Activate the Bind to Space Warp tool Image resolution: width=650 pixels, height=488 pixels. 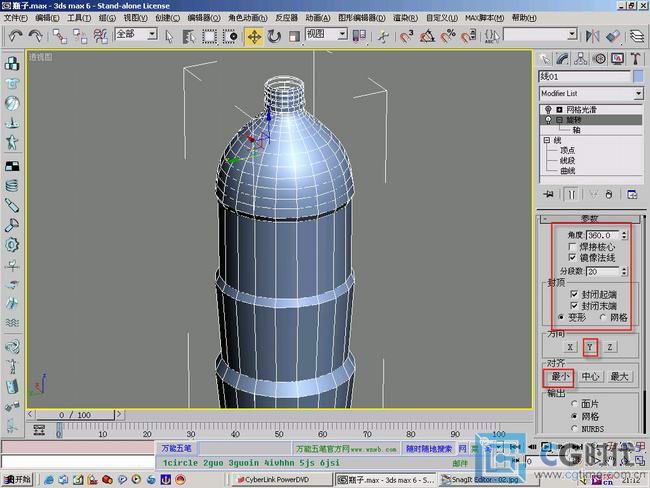point(100,36)
